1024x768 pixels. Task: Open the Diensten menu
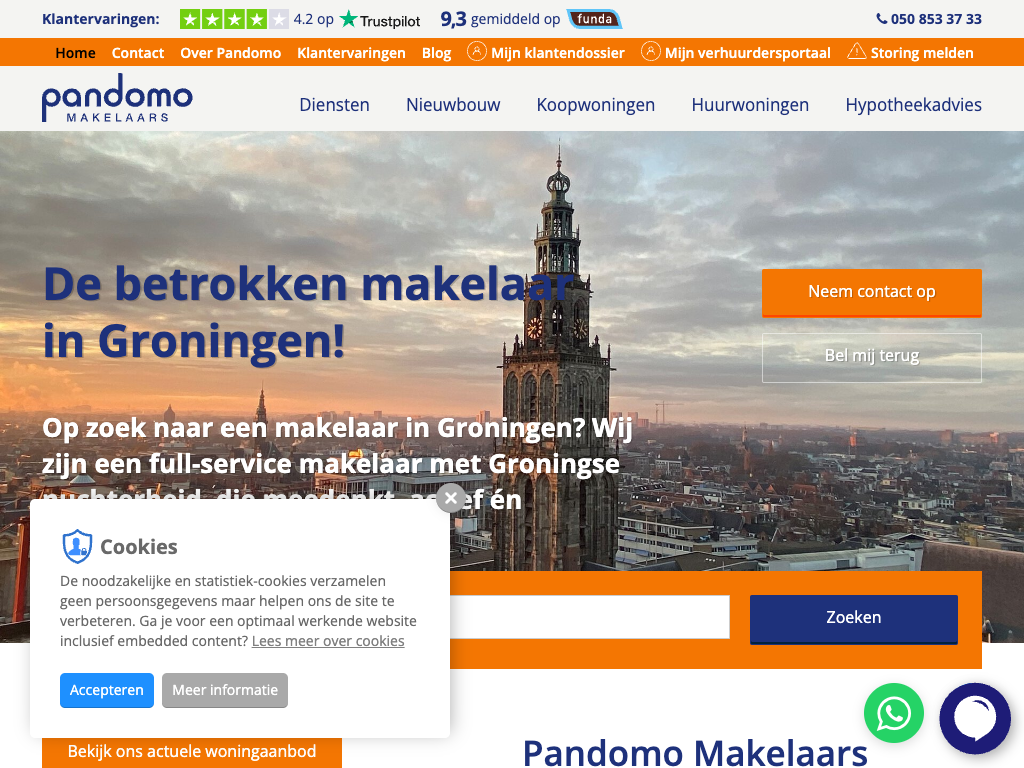[334, 104]
